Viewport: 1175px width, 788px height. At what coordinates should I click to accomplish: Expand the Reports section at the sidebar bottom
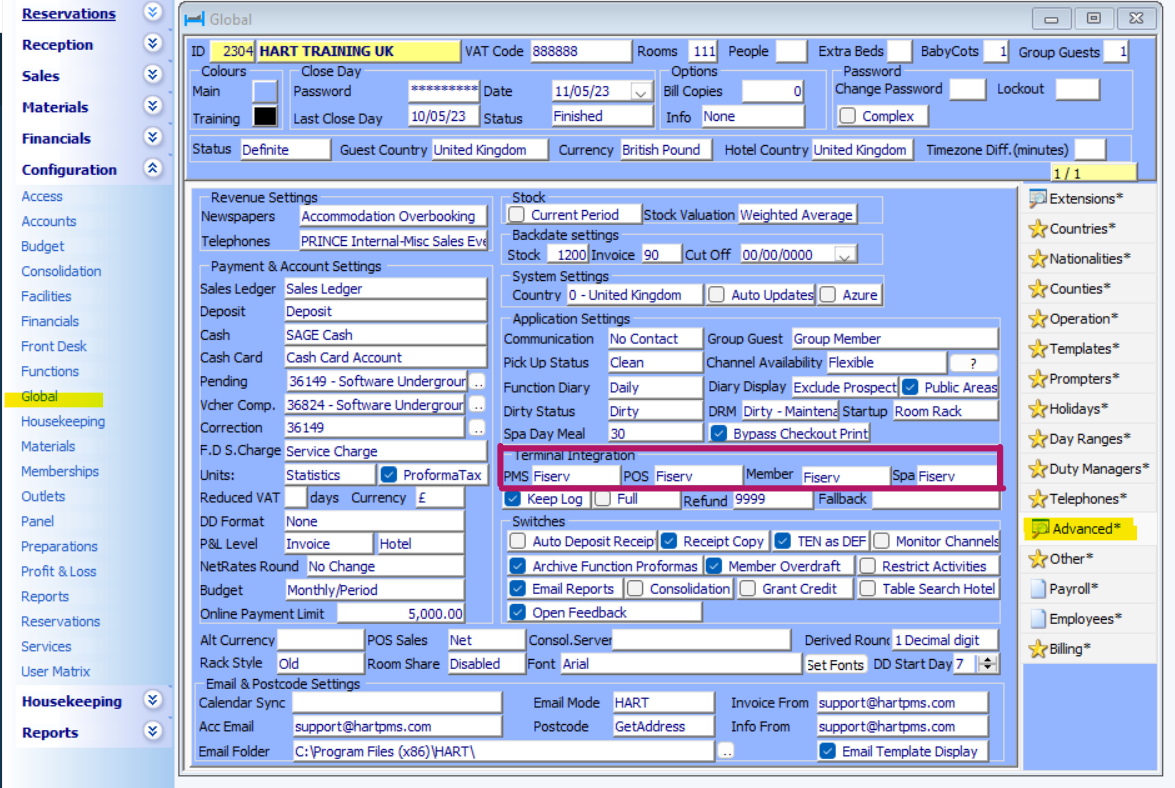pyautogui.click(x=153, y=731)
